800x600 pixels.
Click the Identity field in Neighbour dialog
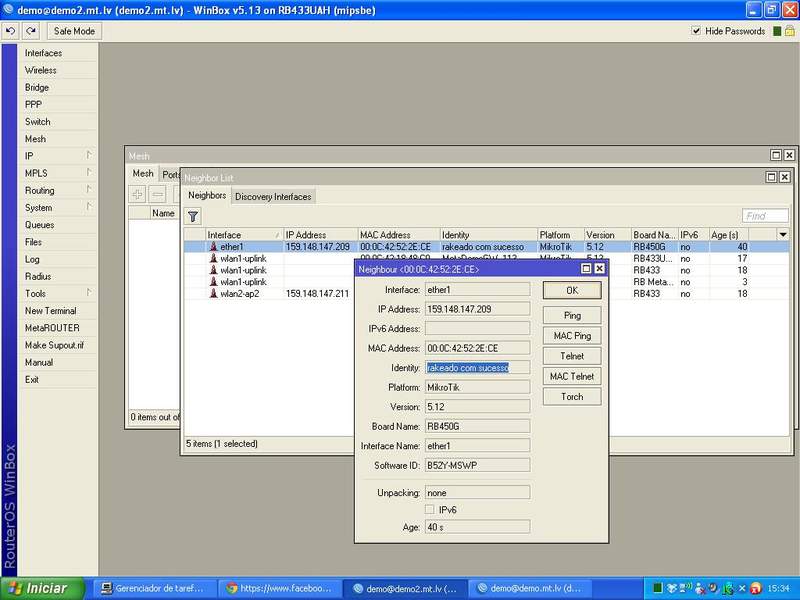tap(477, 368)
